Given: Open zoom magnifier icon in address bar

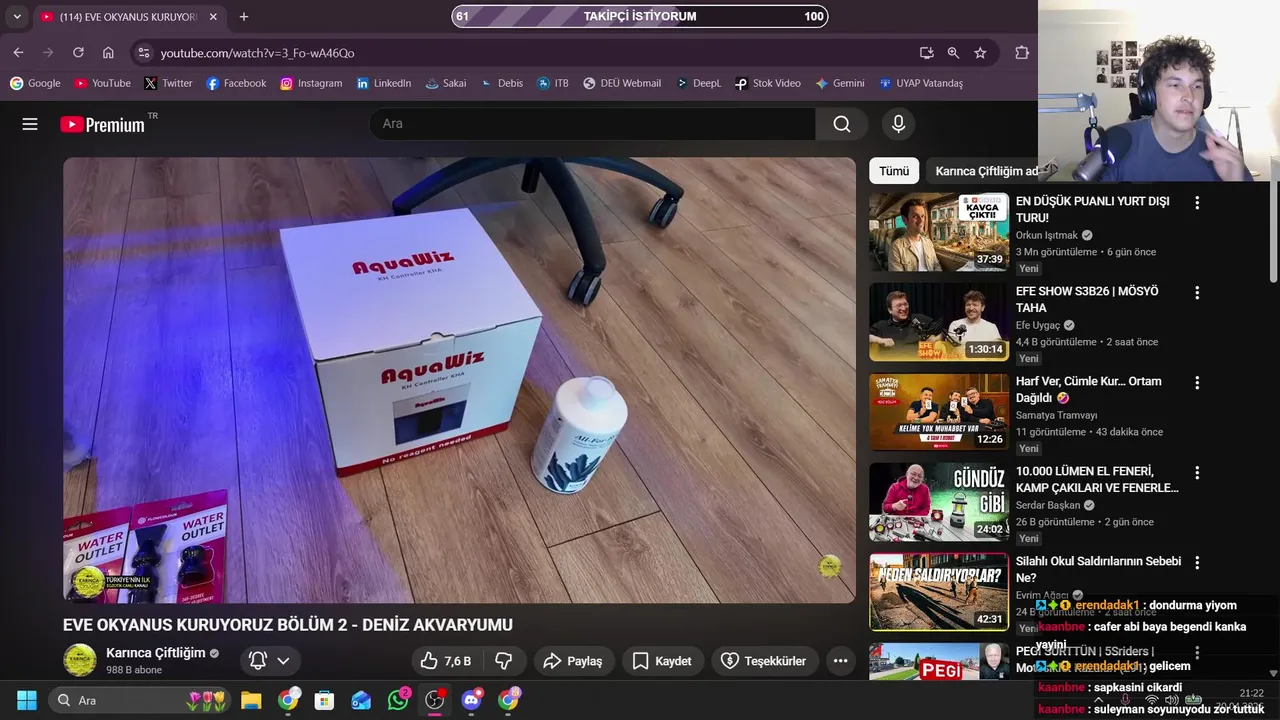Looking at the screenshot, I should [x=953, y=53].
